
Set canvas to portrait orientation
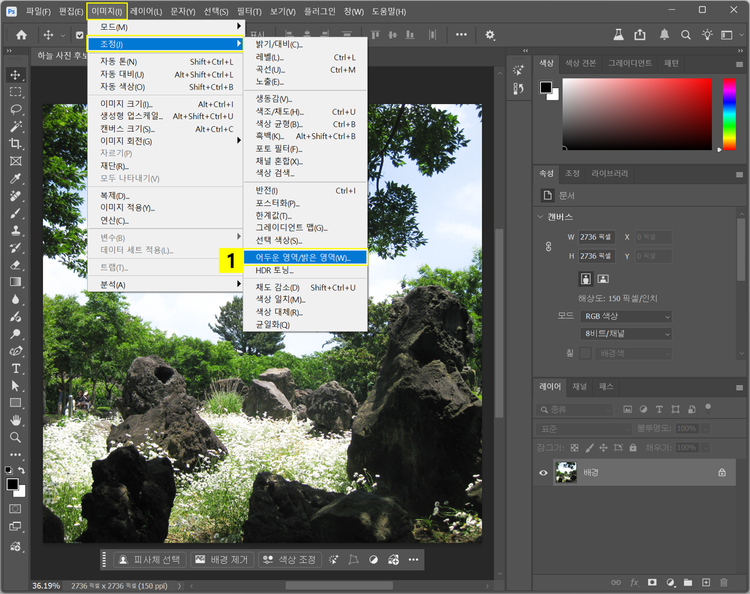tap(586, 278)
